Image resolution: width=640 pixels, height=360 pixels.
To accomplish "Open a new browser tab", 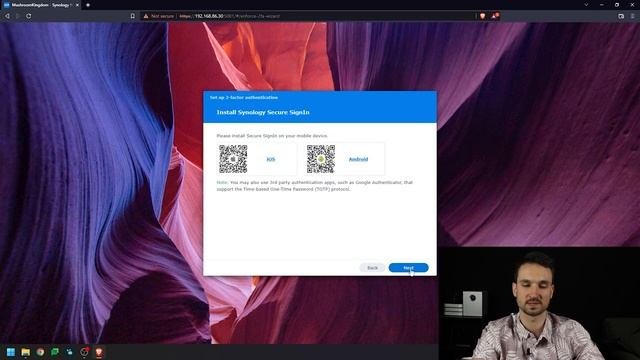I will (x=88, y=5).
